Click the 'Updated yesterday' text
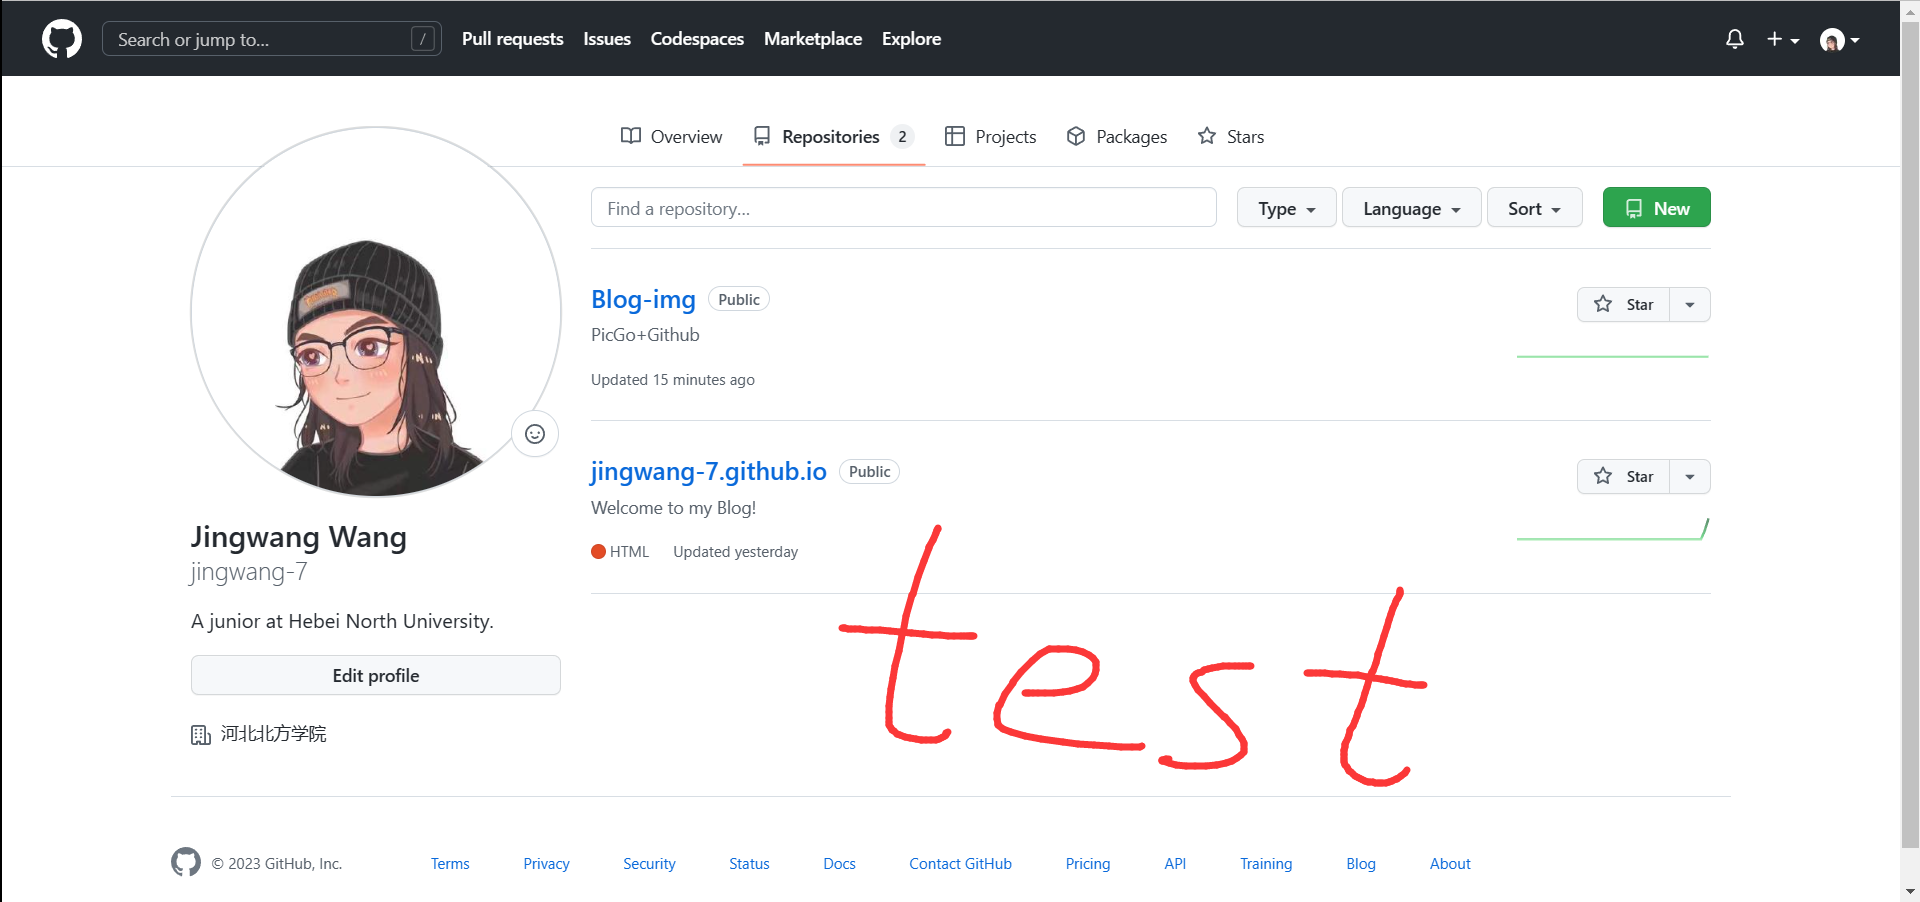The image size is (1920, 902). [x=736, y=552]
